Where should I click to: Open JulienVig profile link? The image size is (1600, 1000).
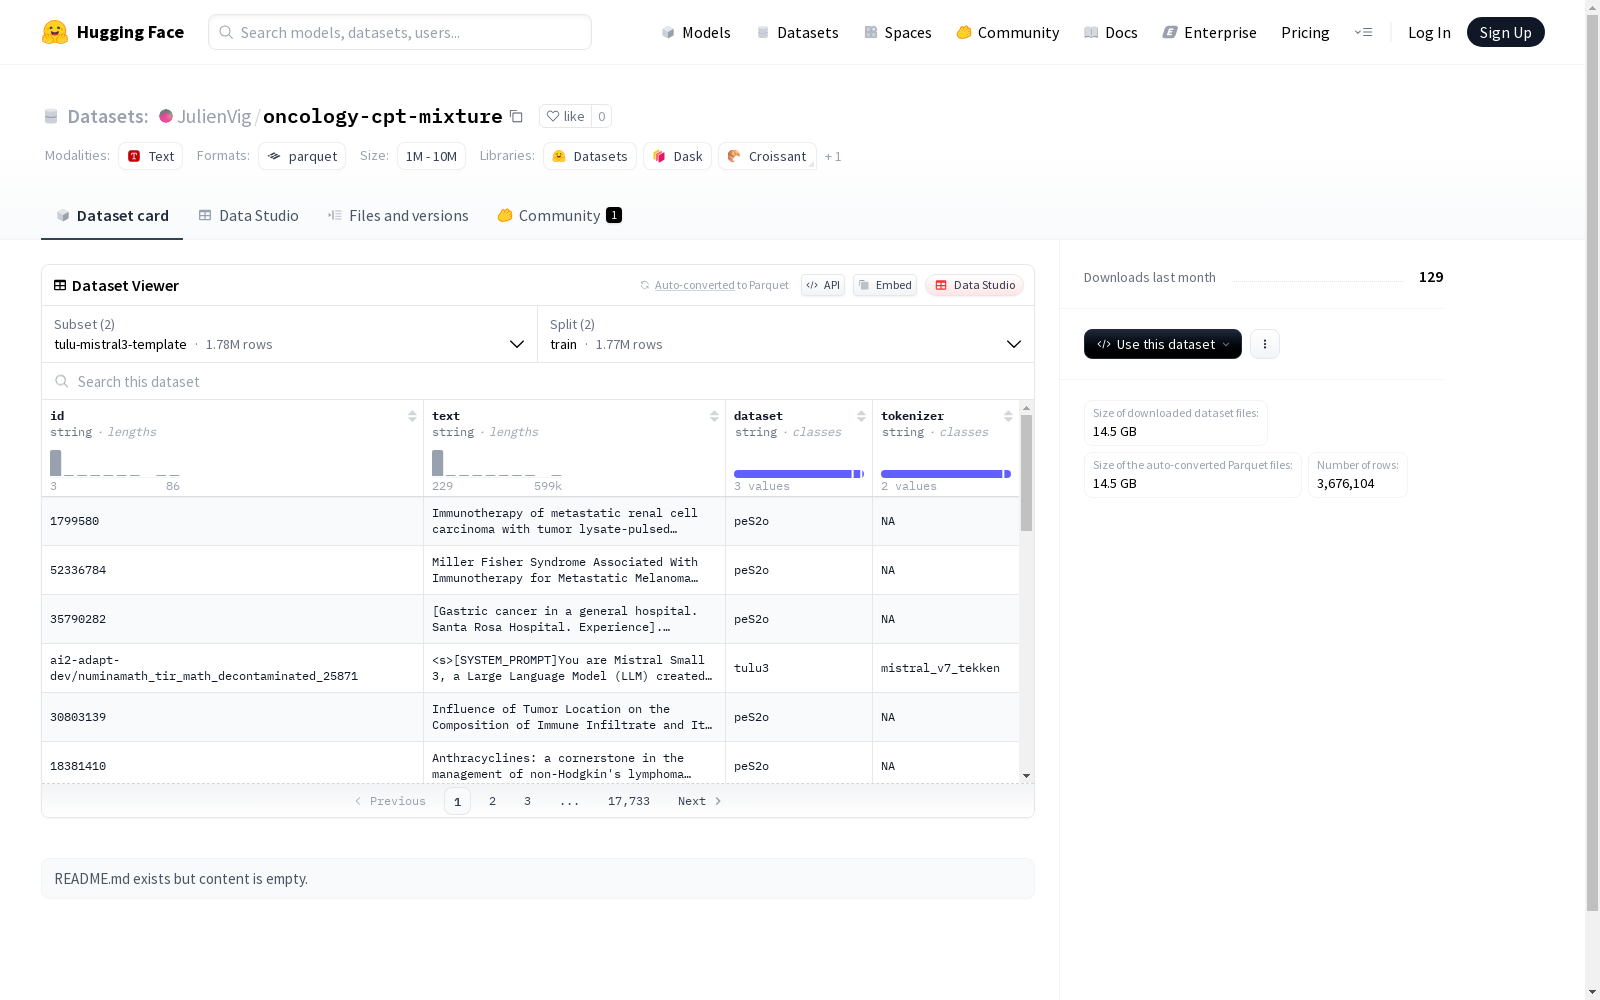(x=214, y=116)
